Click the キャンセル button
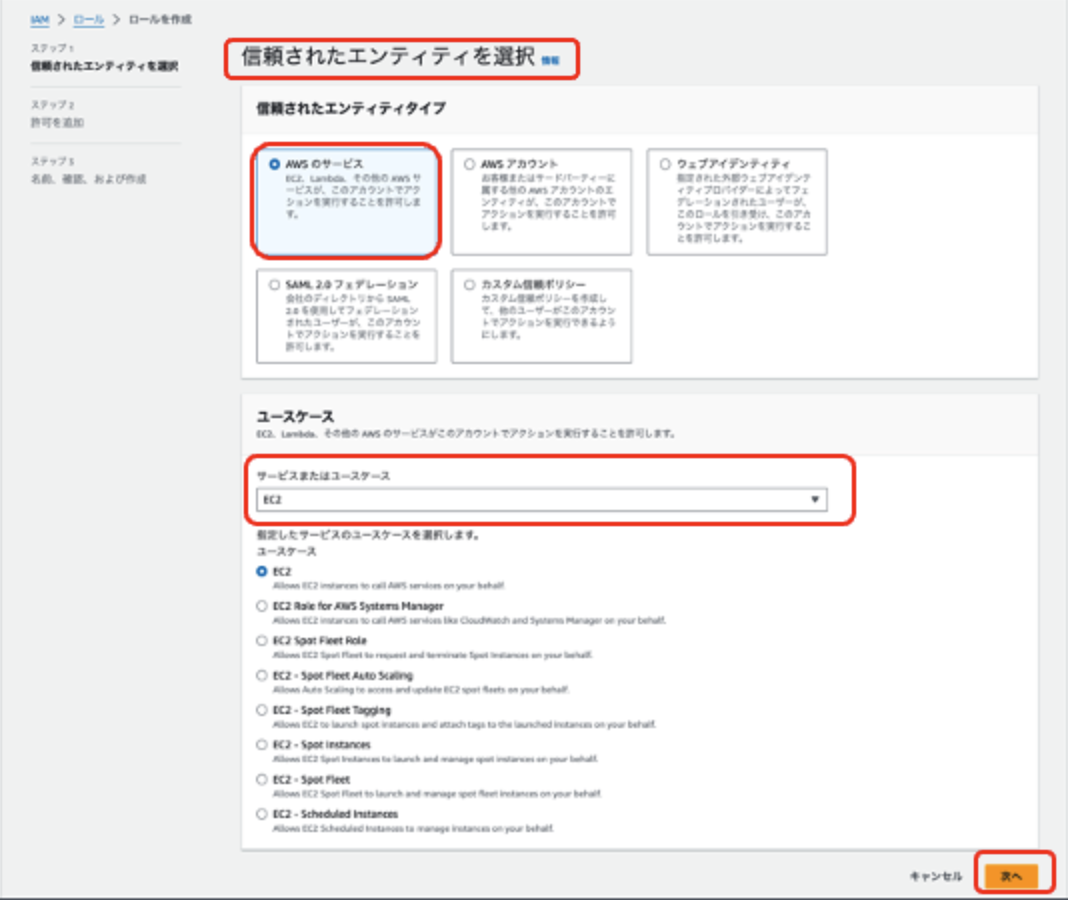Screen dimensions: 1068x900 936,876
